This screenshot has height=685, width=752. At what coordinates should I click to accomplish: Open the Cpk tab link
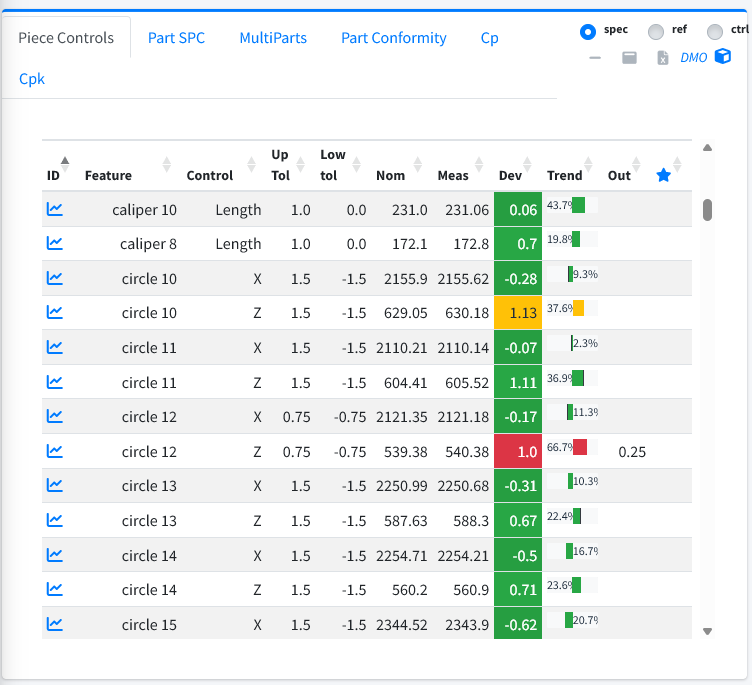coord(32,79)
